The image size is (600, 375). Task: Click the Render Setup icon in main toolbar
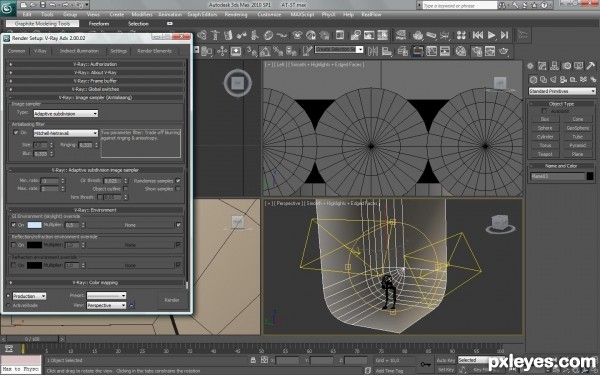(x=476, y=51)
